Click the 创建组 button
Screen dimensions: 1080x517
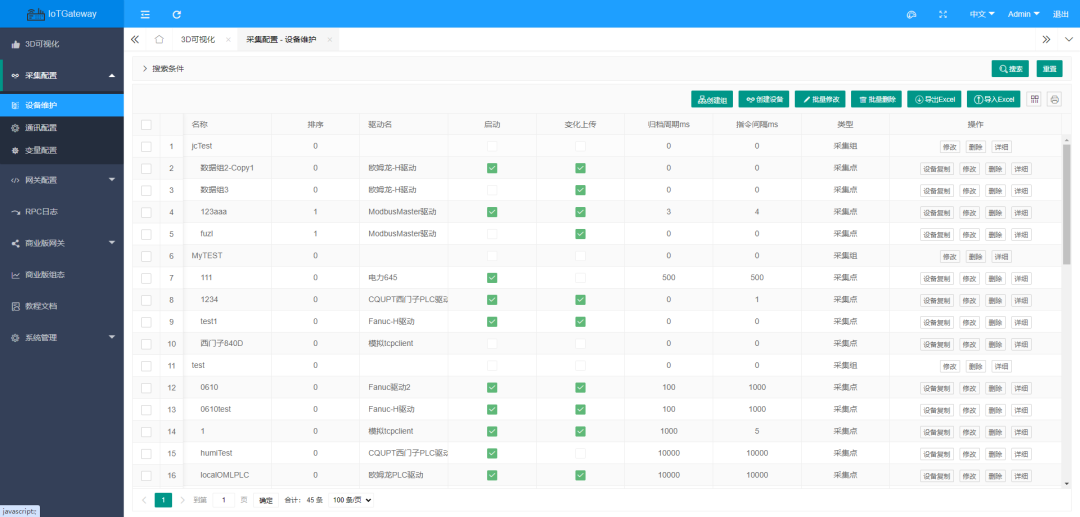coord(712,99)
